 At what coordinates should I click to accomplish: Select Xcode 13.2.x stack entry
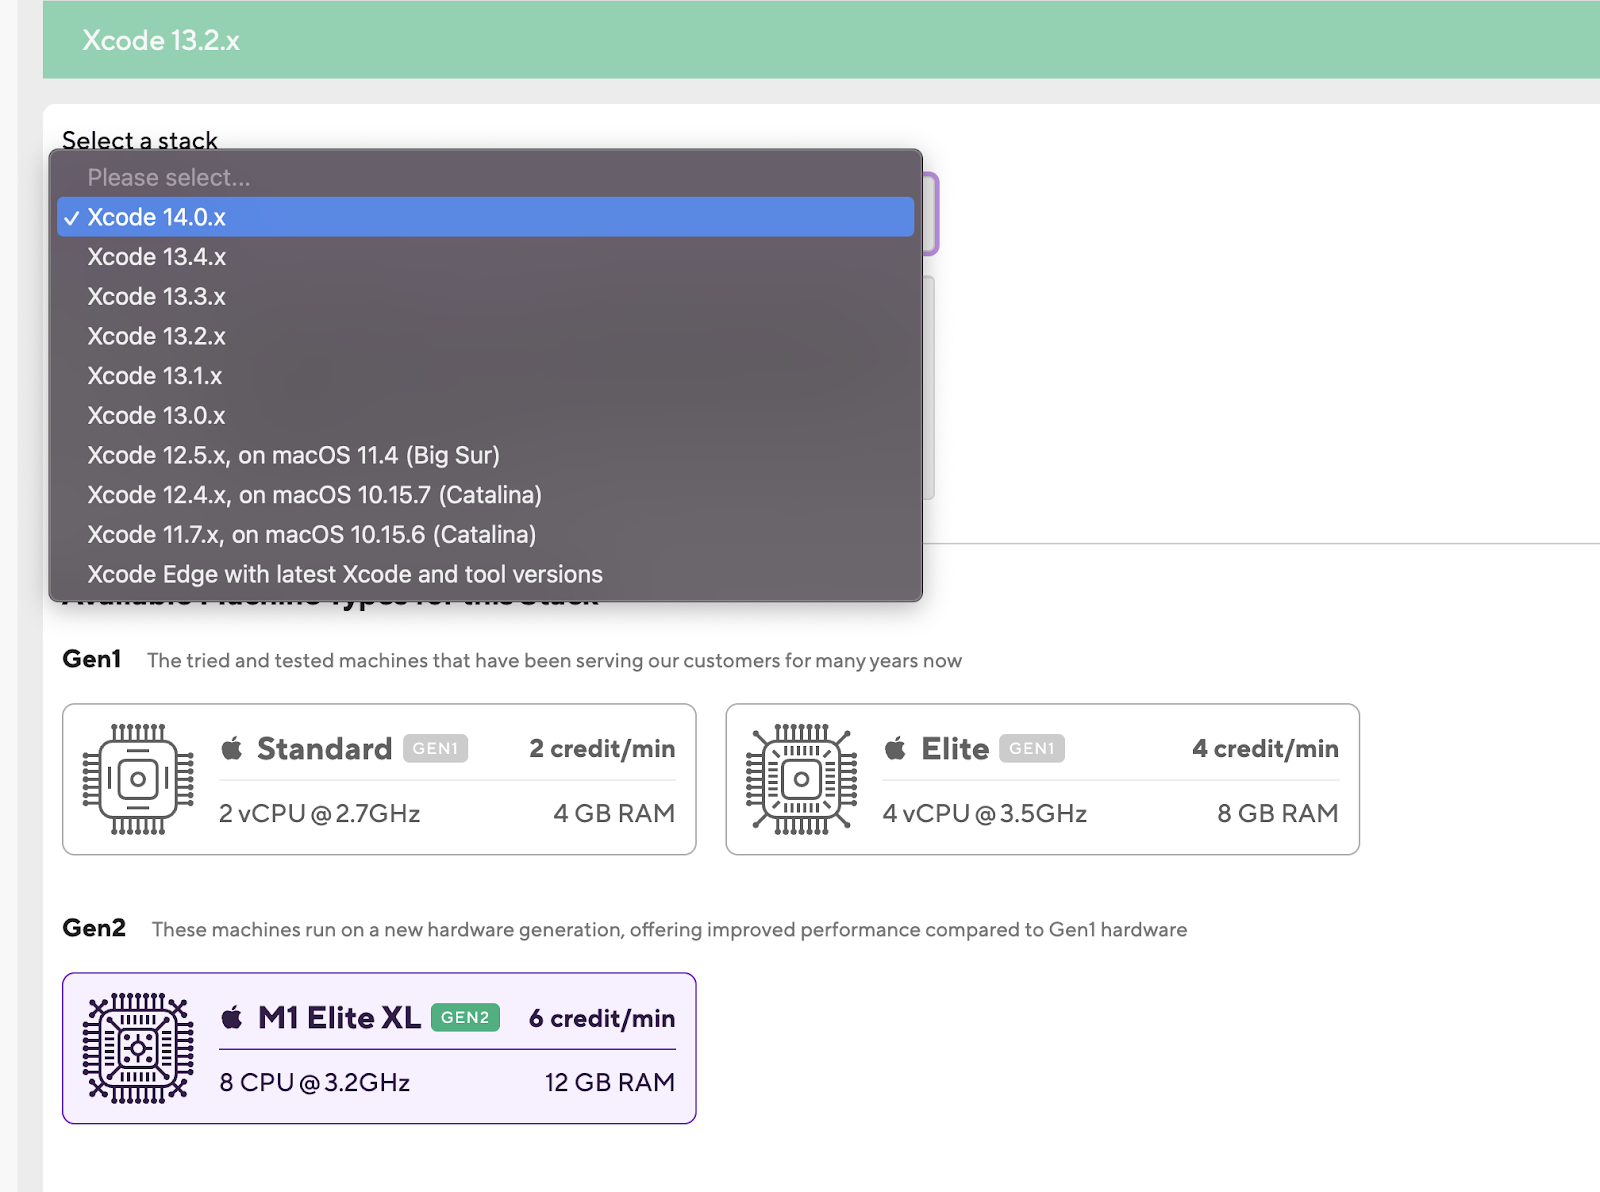(x=486, y=336)
